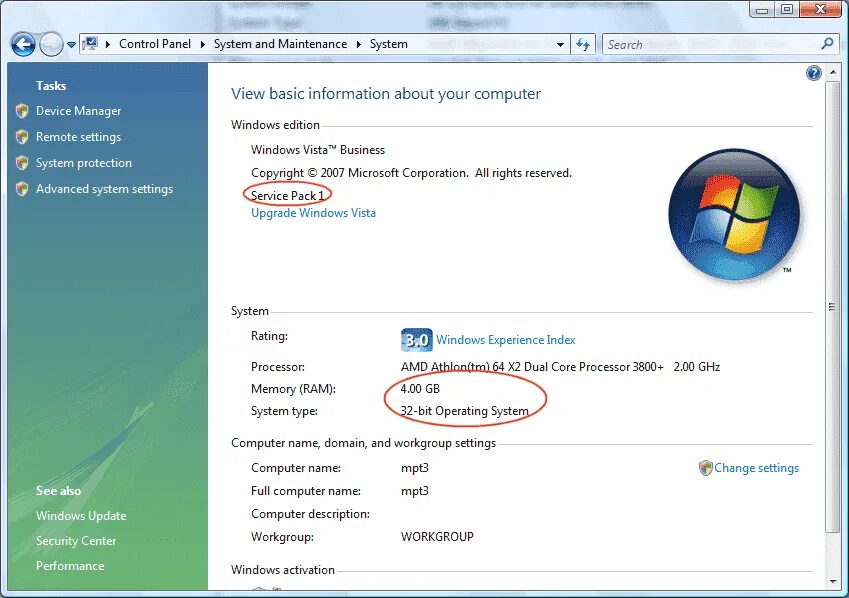Image resolution: width=849 pixels, height=598 pixels.
Task: Click the Forward navigation arrow button
Action: pos(51,44)
